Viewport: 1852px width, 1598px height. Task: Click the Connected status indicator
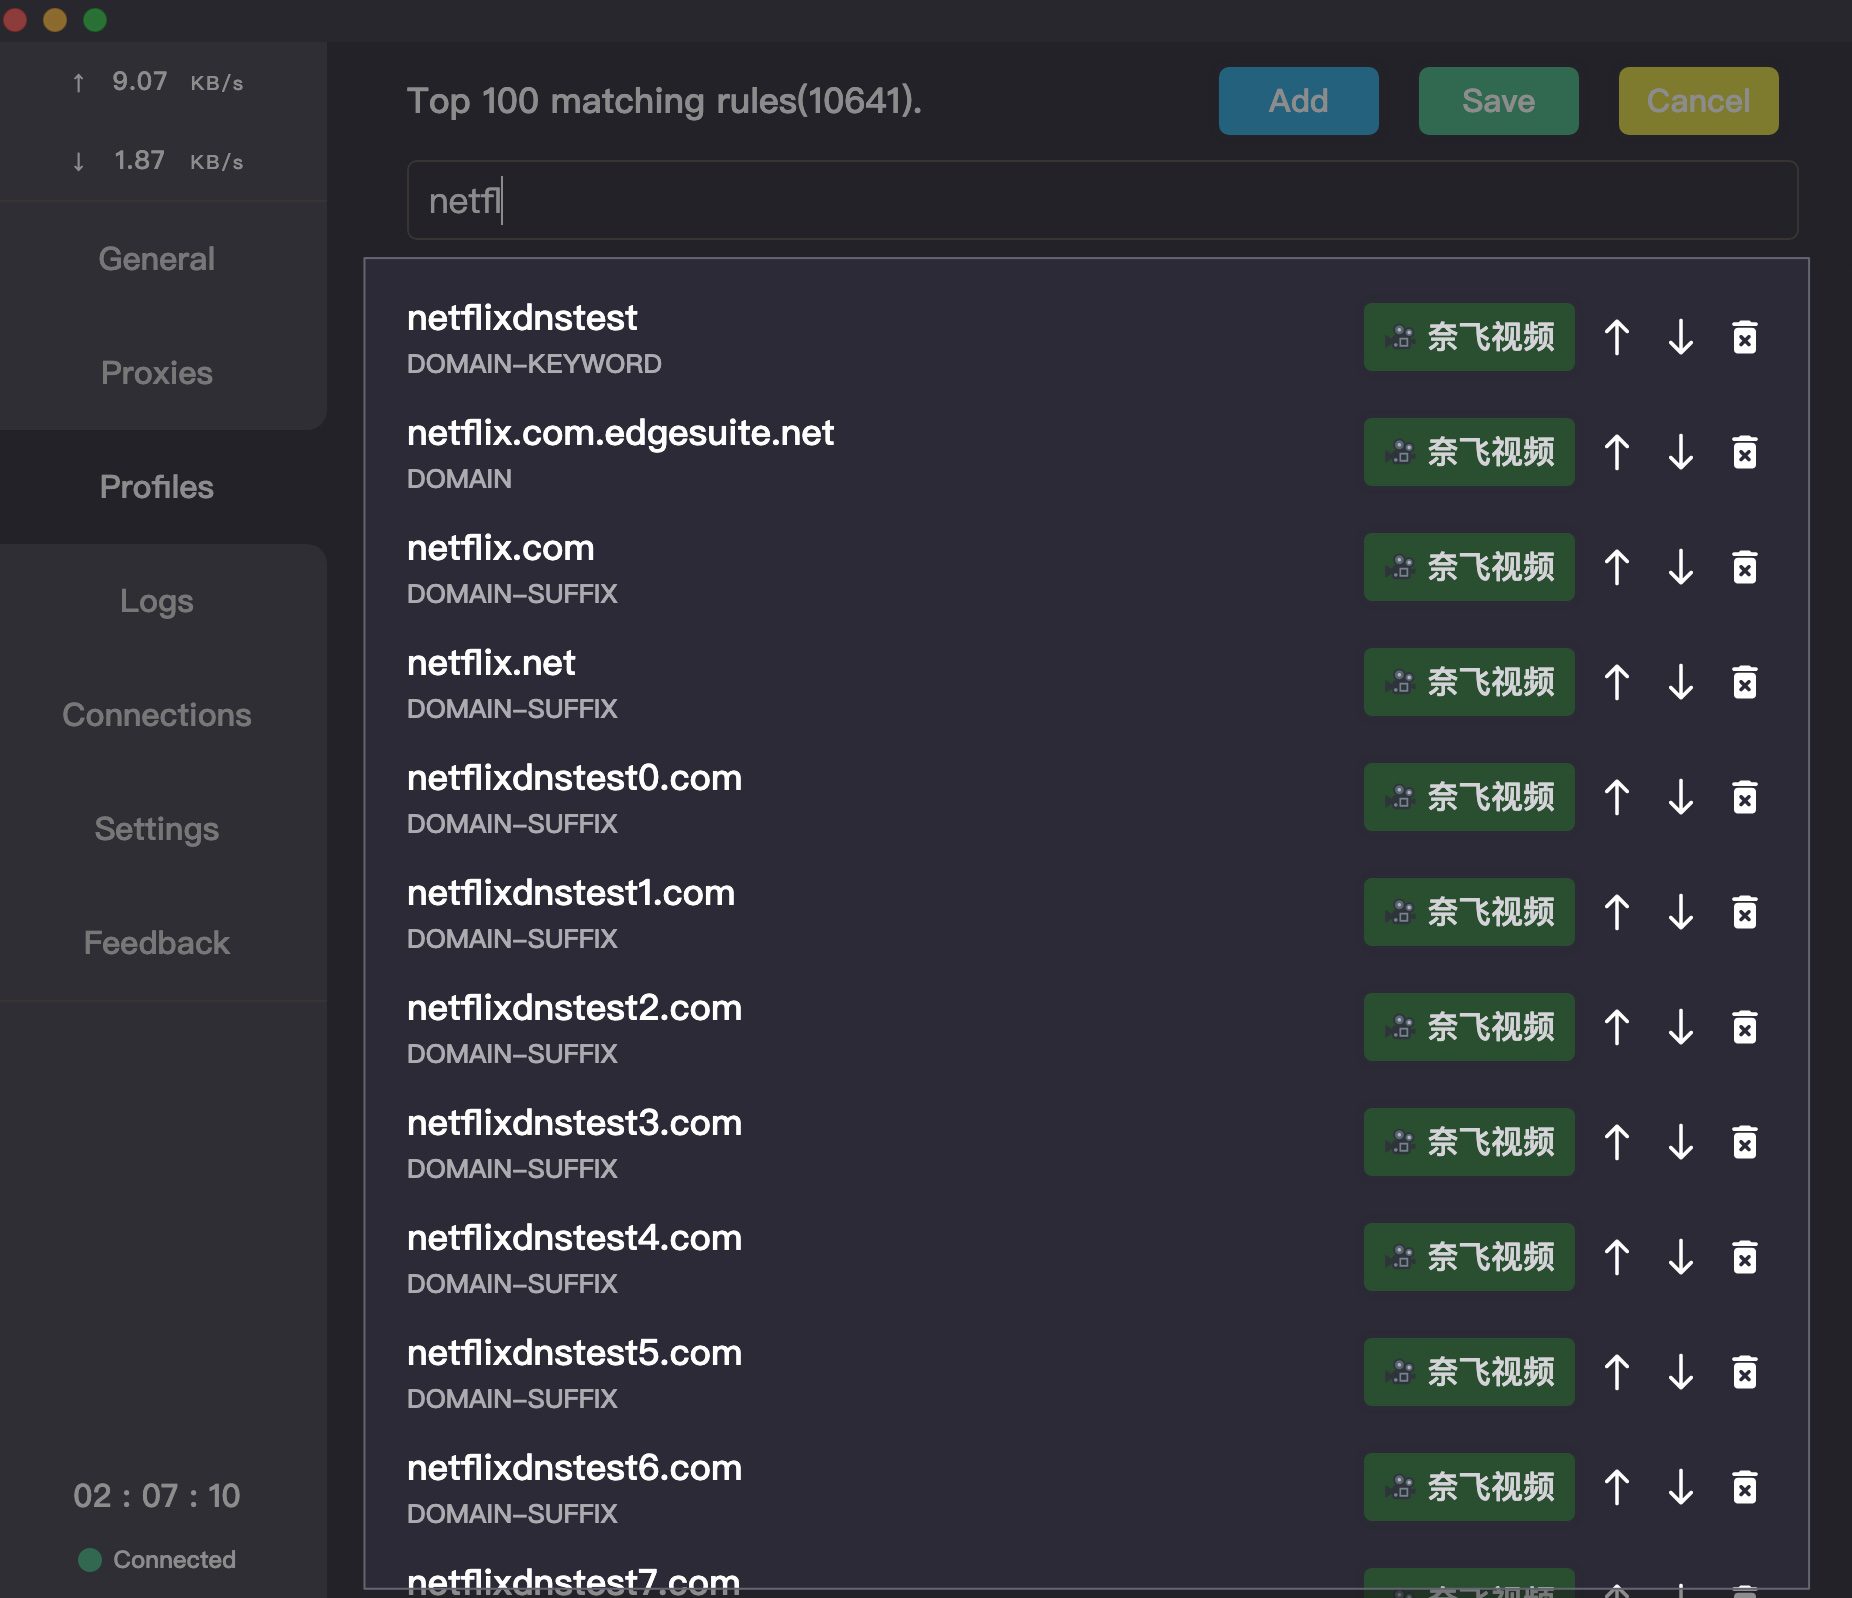(157, 1559)
